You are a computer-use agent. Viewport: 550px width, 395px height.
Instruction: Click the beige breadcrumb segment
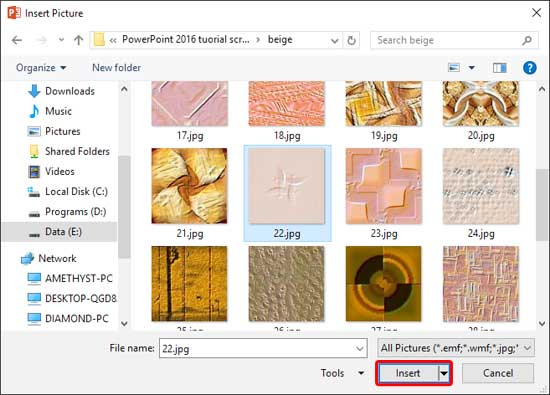coord(280,40)
